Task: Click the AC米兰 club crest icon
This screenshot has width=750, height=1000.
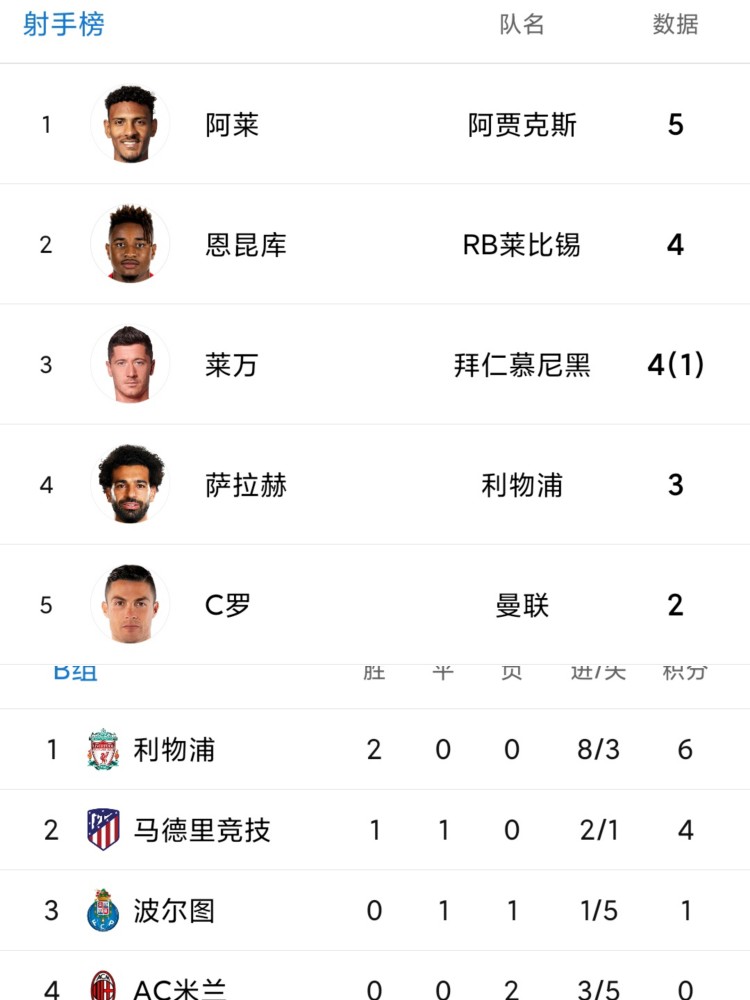Action: [x=103, y=985]
